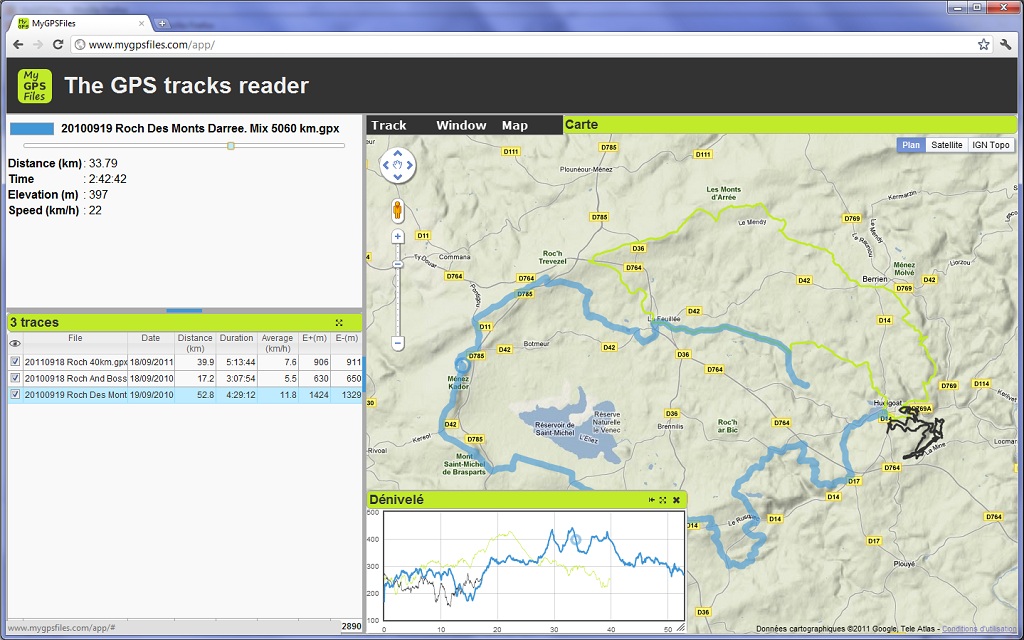
Task: Select the 20110918 Roch 40km.gpx file name
Action: coord(76,362)
